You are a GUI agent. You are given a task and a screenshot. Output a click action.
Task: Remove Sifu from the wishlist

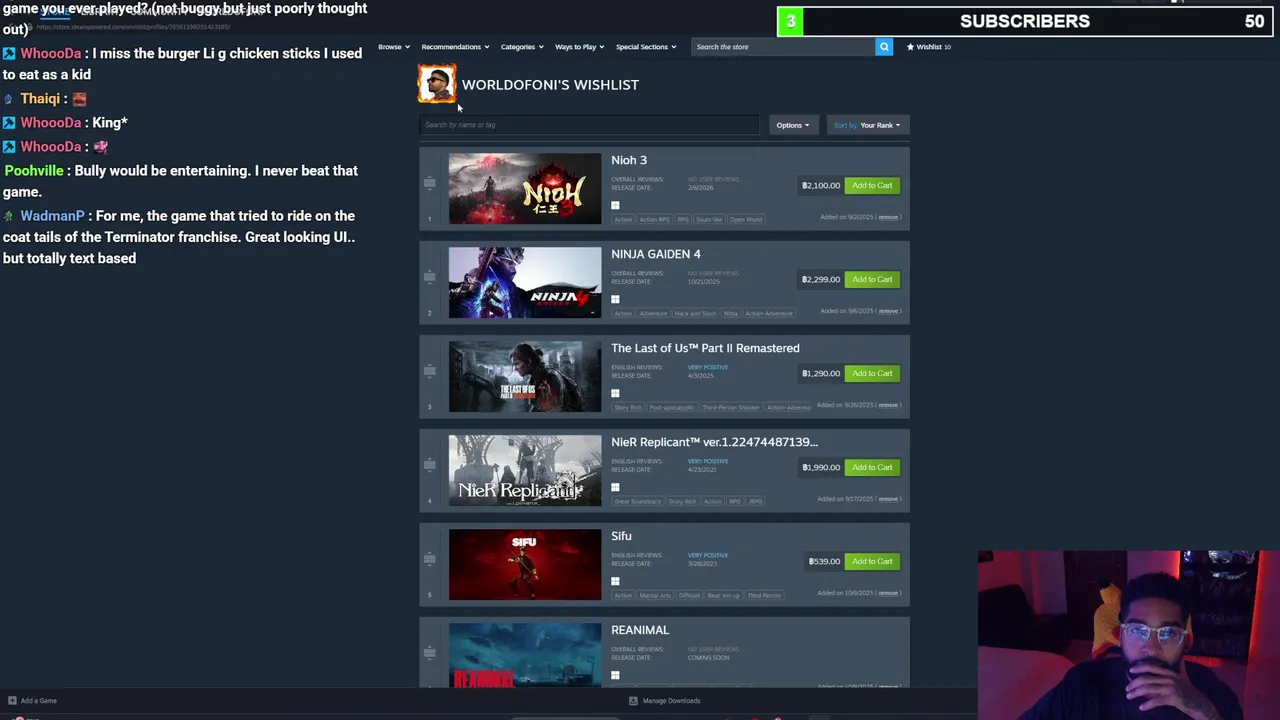[888, 593]
